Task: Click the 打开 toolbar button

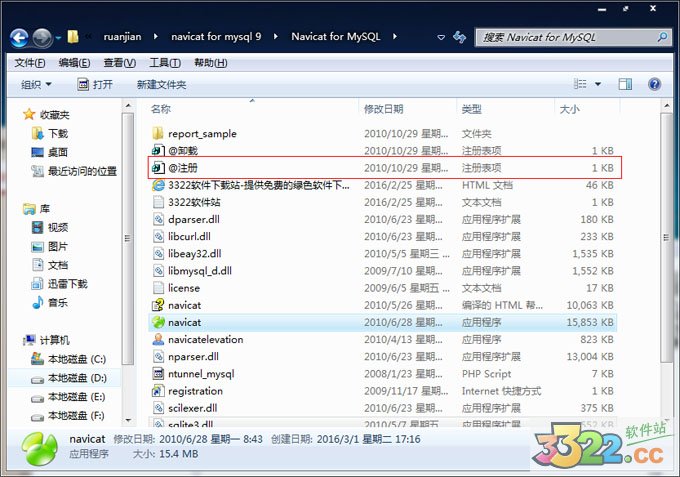Action: 95,84
